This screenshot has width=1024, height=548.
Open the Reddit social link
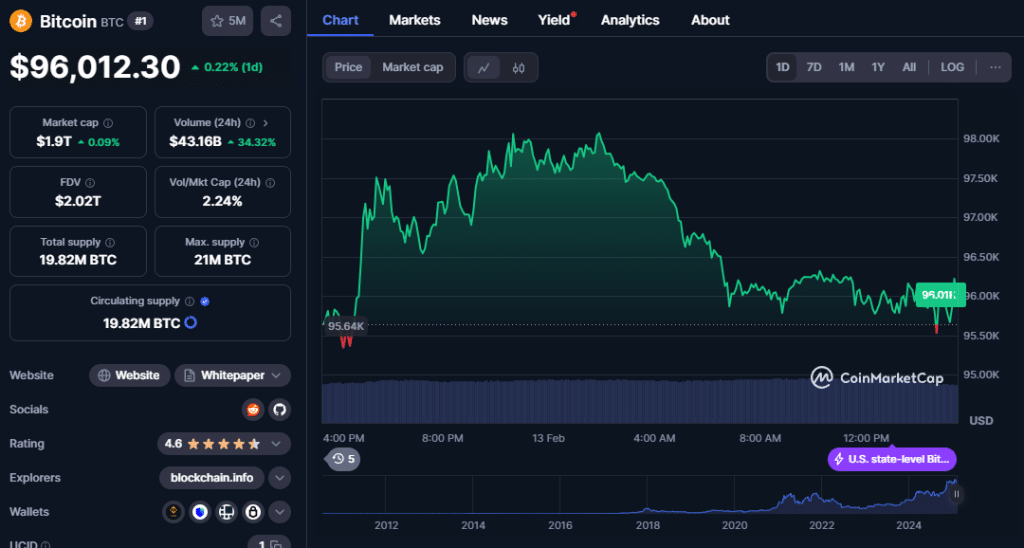(253, 410)
